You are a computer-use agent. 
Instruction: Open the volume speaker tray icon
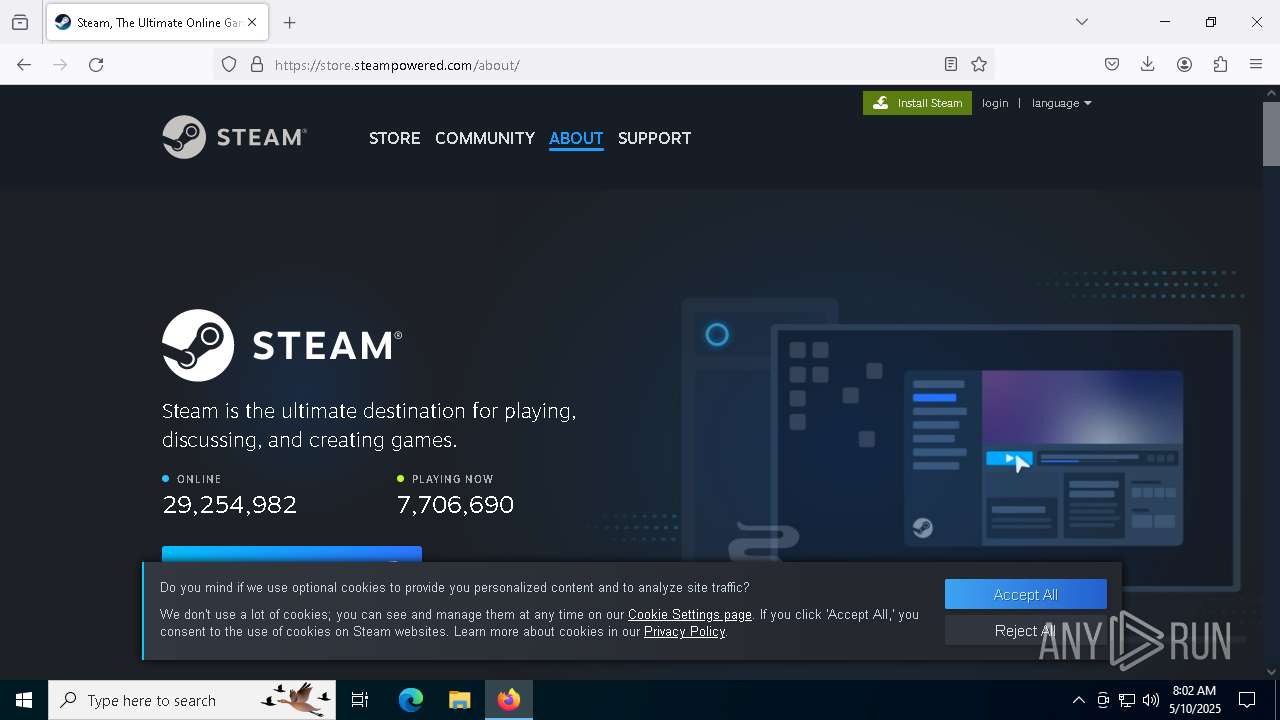[1151, 700]
